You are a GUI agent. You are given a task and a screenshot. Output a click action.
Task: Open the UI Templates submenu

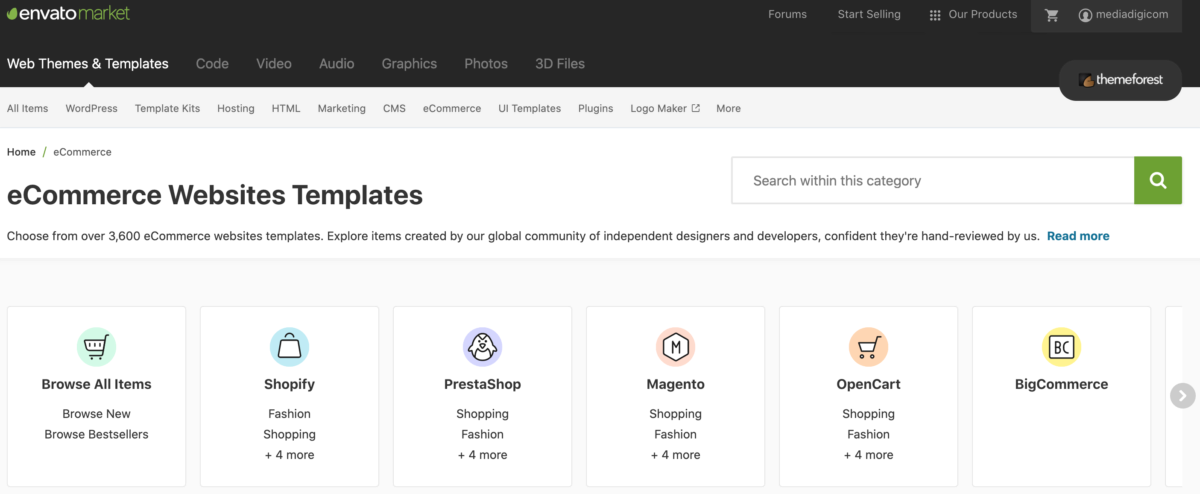tap(530, 108)
